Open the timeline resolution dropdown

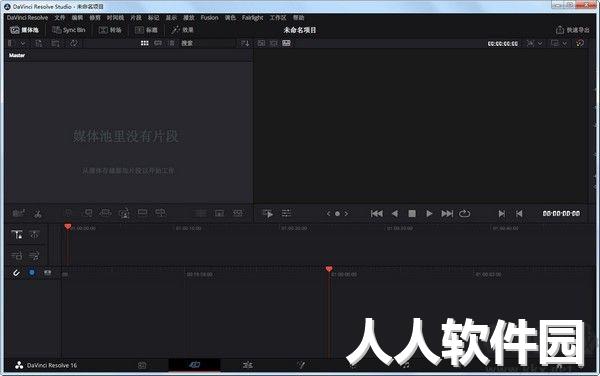tap(535, 43)
